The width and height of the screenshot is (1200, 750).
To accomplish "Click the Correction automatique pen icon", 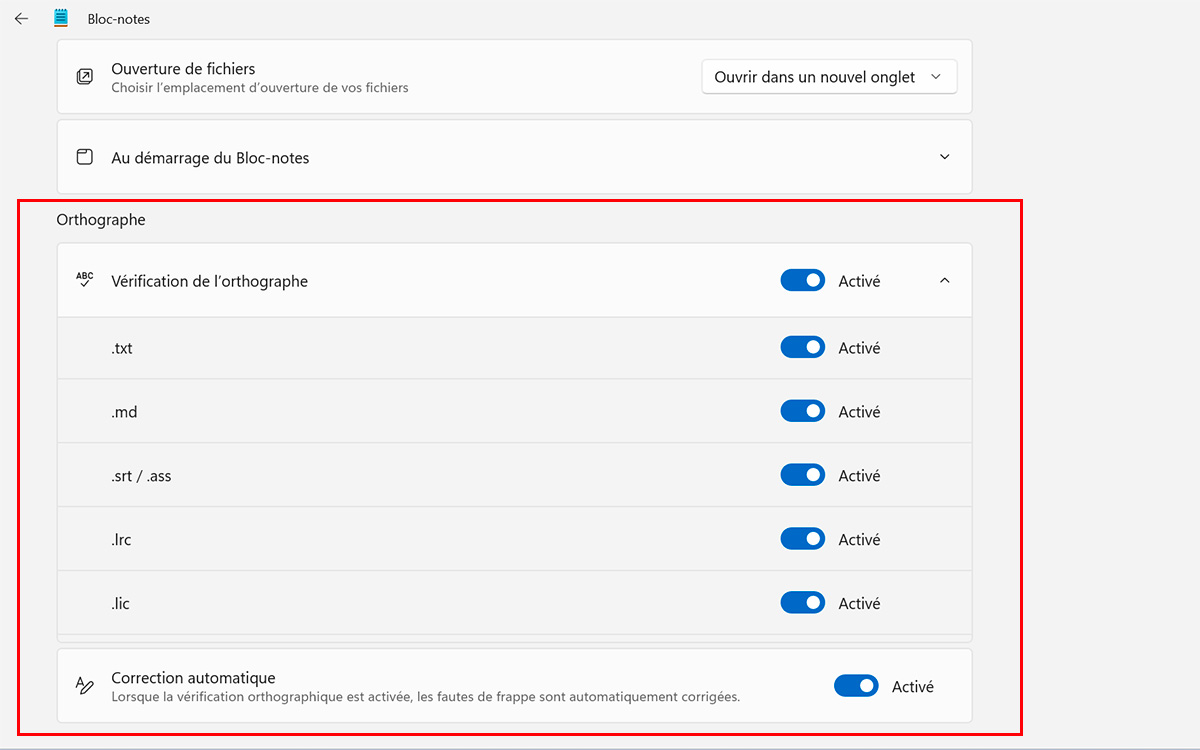I will point(85,686).
